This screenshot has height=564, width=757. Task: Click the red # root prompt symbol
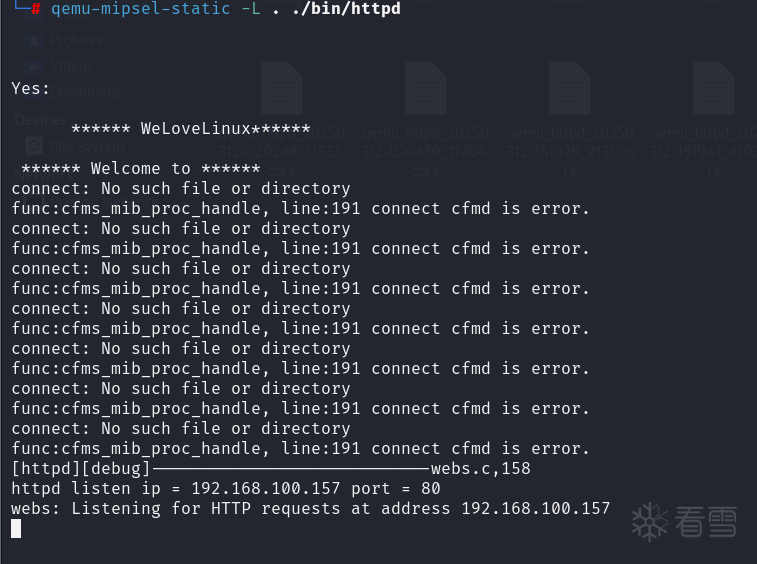pos(36,9)
